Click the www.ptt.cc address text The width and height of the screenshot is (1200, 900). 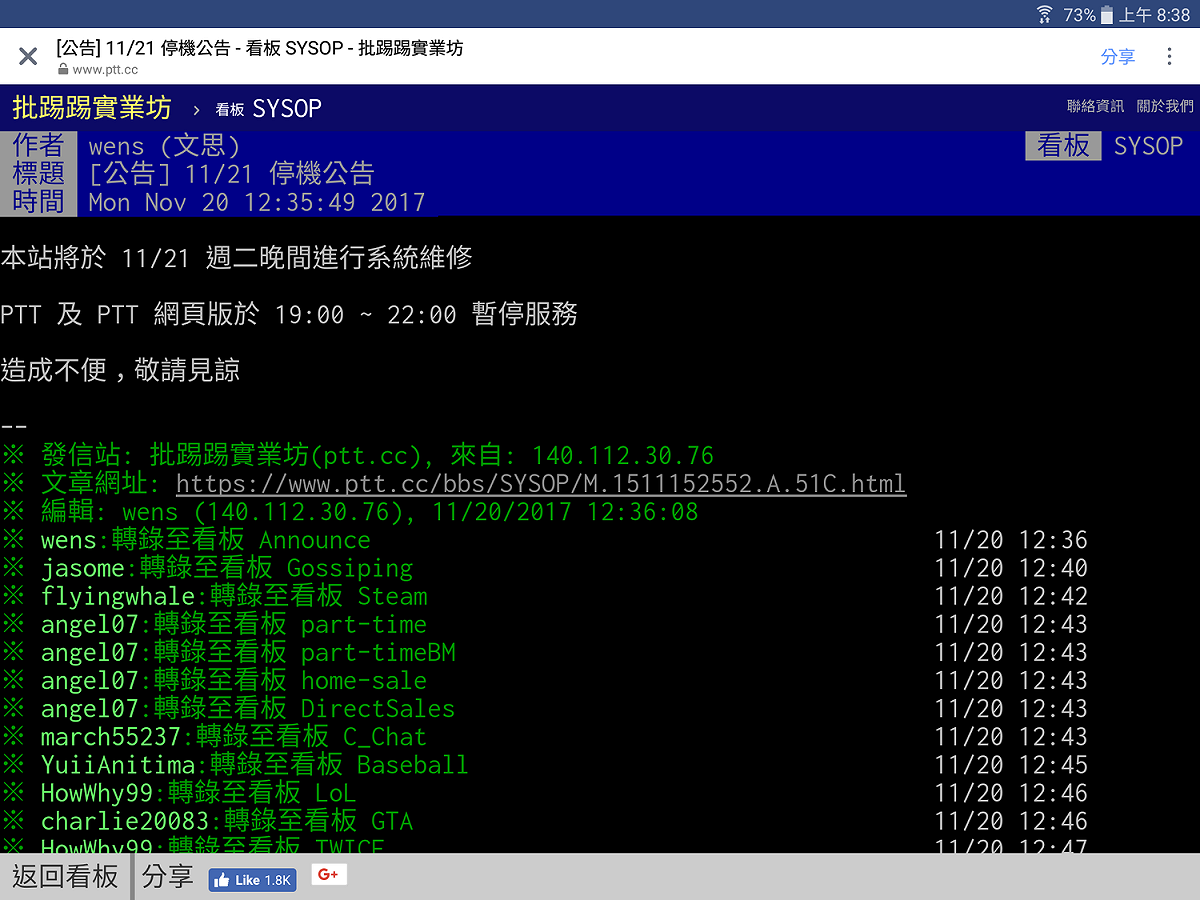(105, 70)
